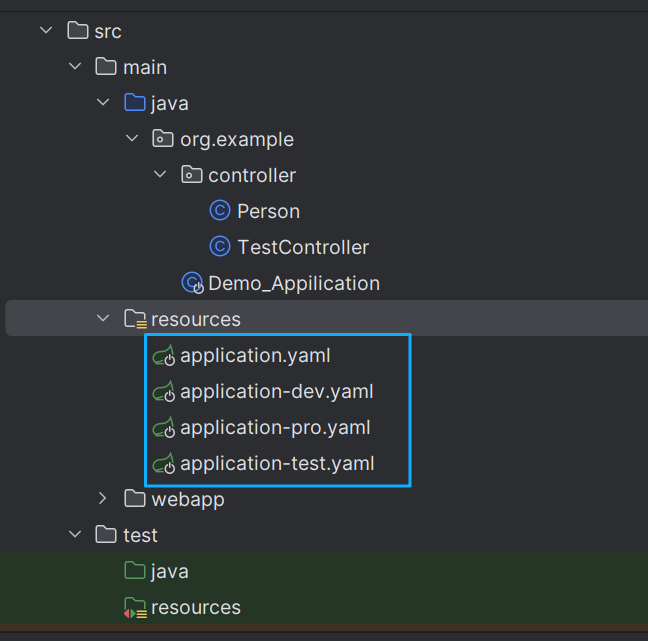Viewport: 648px width, 641px height.
Task: Click the TestController class icon
Action: (220, 246)
